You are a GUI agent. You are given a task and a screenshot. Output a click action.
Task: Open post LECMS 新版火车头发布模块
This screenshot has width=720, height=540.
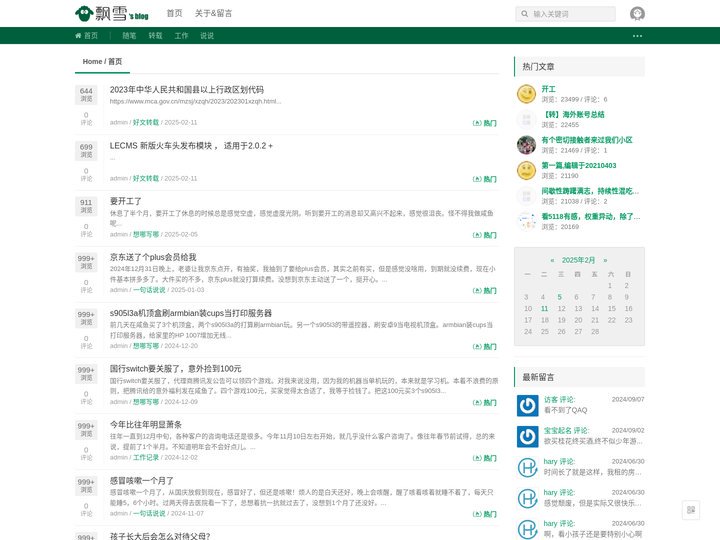click(x=191, y=146)
